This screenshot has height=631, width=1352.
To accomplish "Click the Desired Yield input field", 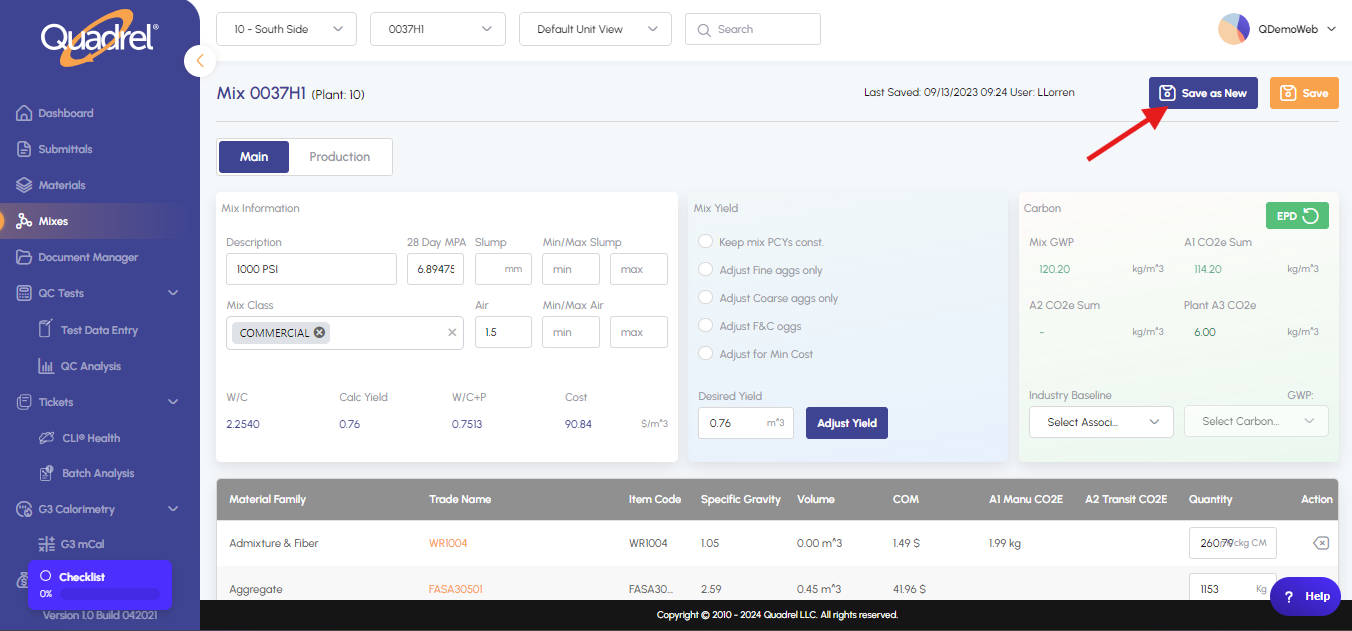I will point(746,423).
